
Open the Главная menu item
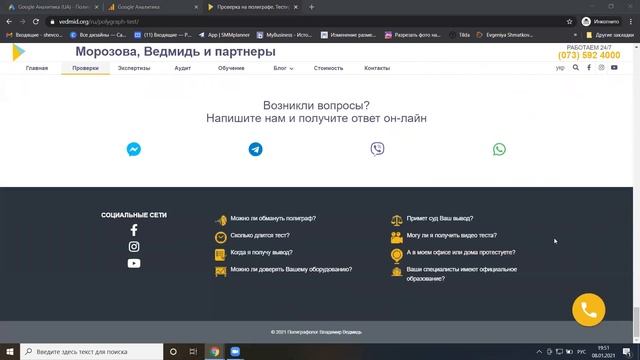[x=37, y=68]
